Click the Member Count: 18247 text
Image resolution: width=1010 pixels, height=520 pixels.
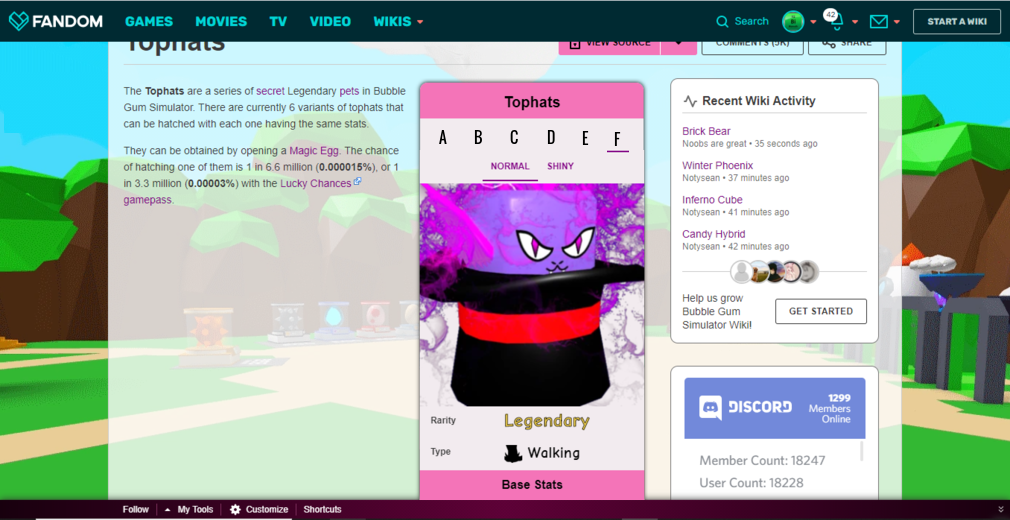pos(762,461)
